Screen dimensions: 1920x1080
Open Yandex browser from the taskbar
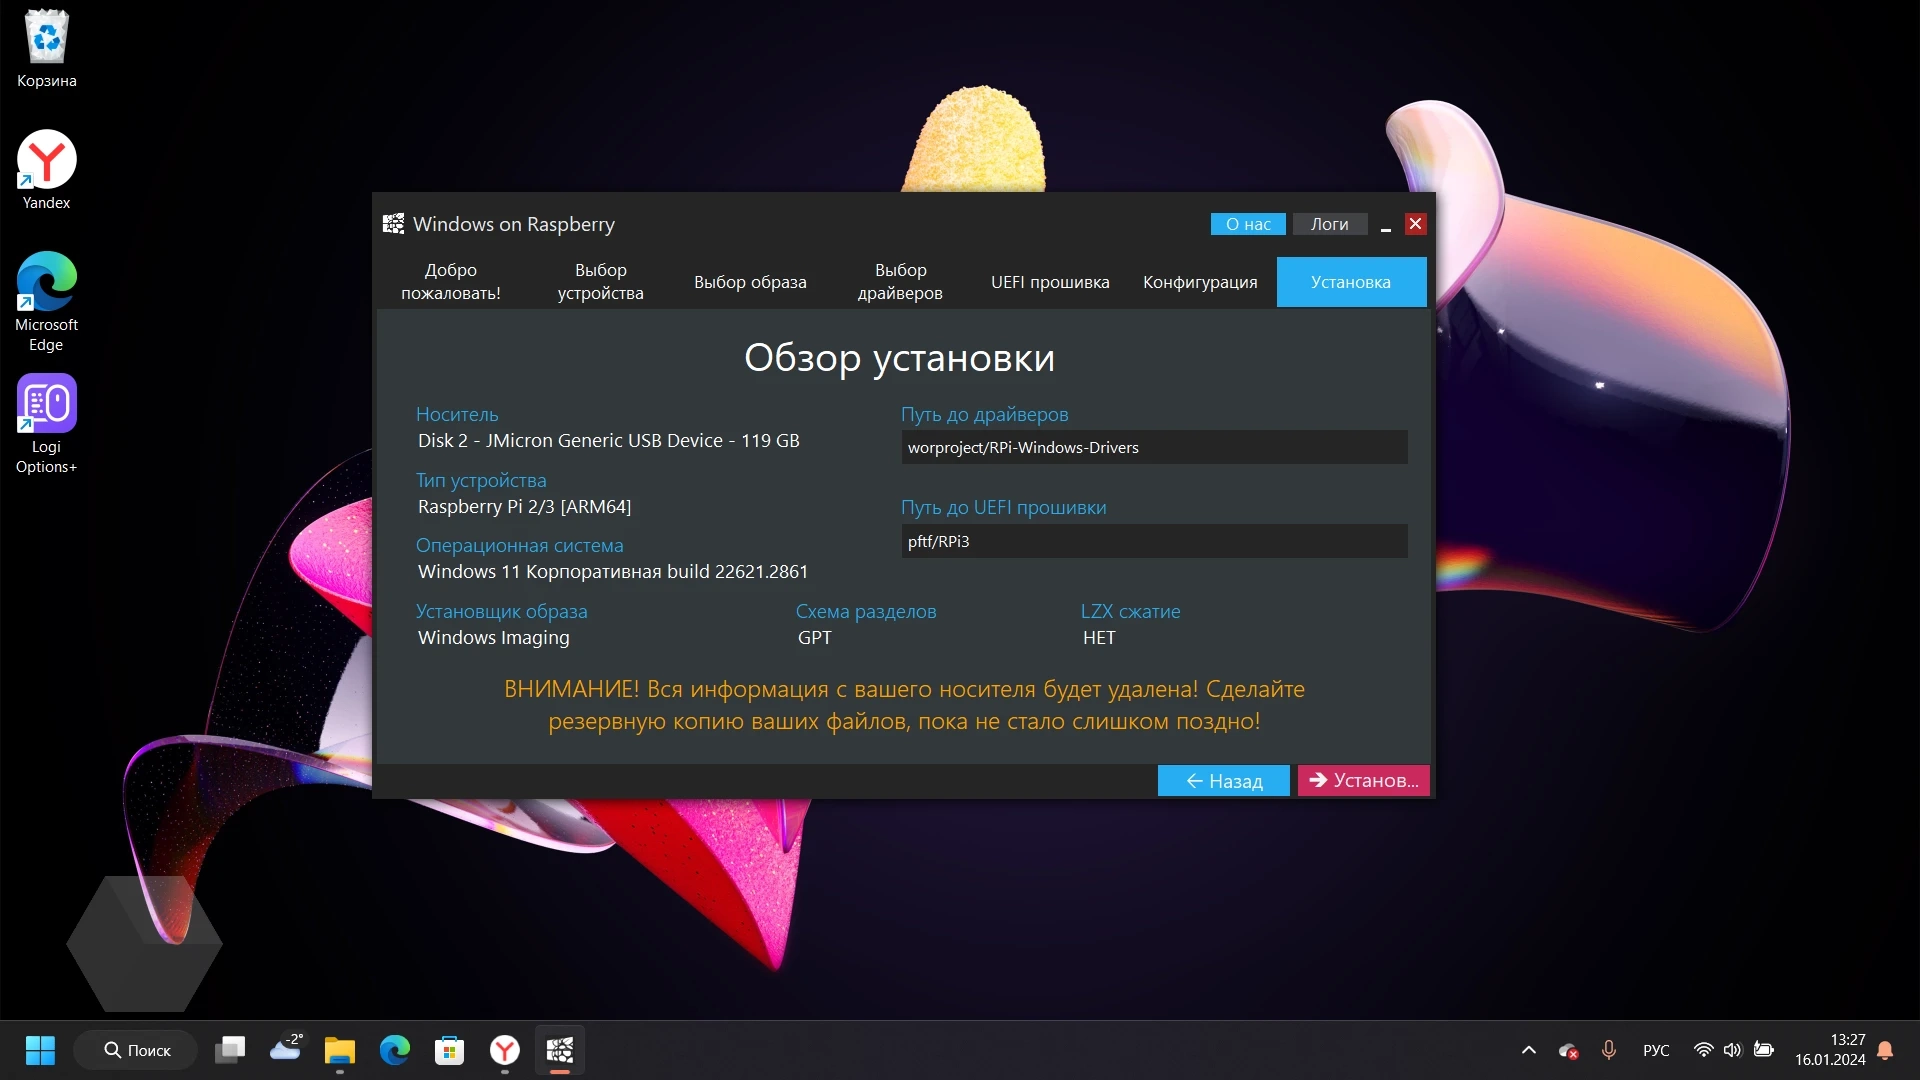(x=505, y=1050)
